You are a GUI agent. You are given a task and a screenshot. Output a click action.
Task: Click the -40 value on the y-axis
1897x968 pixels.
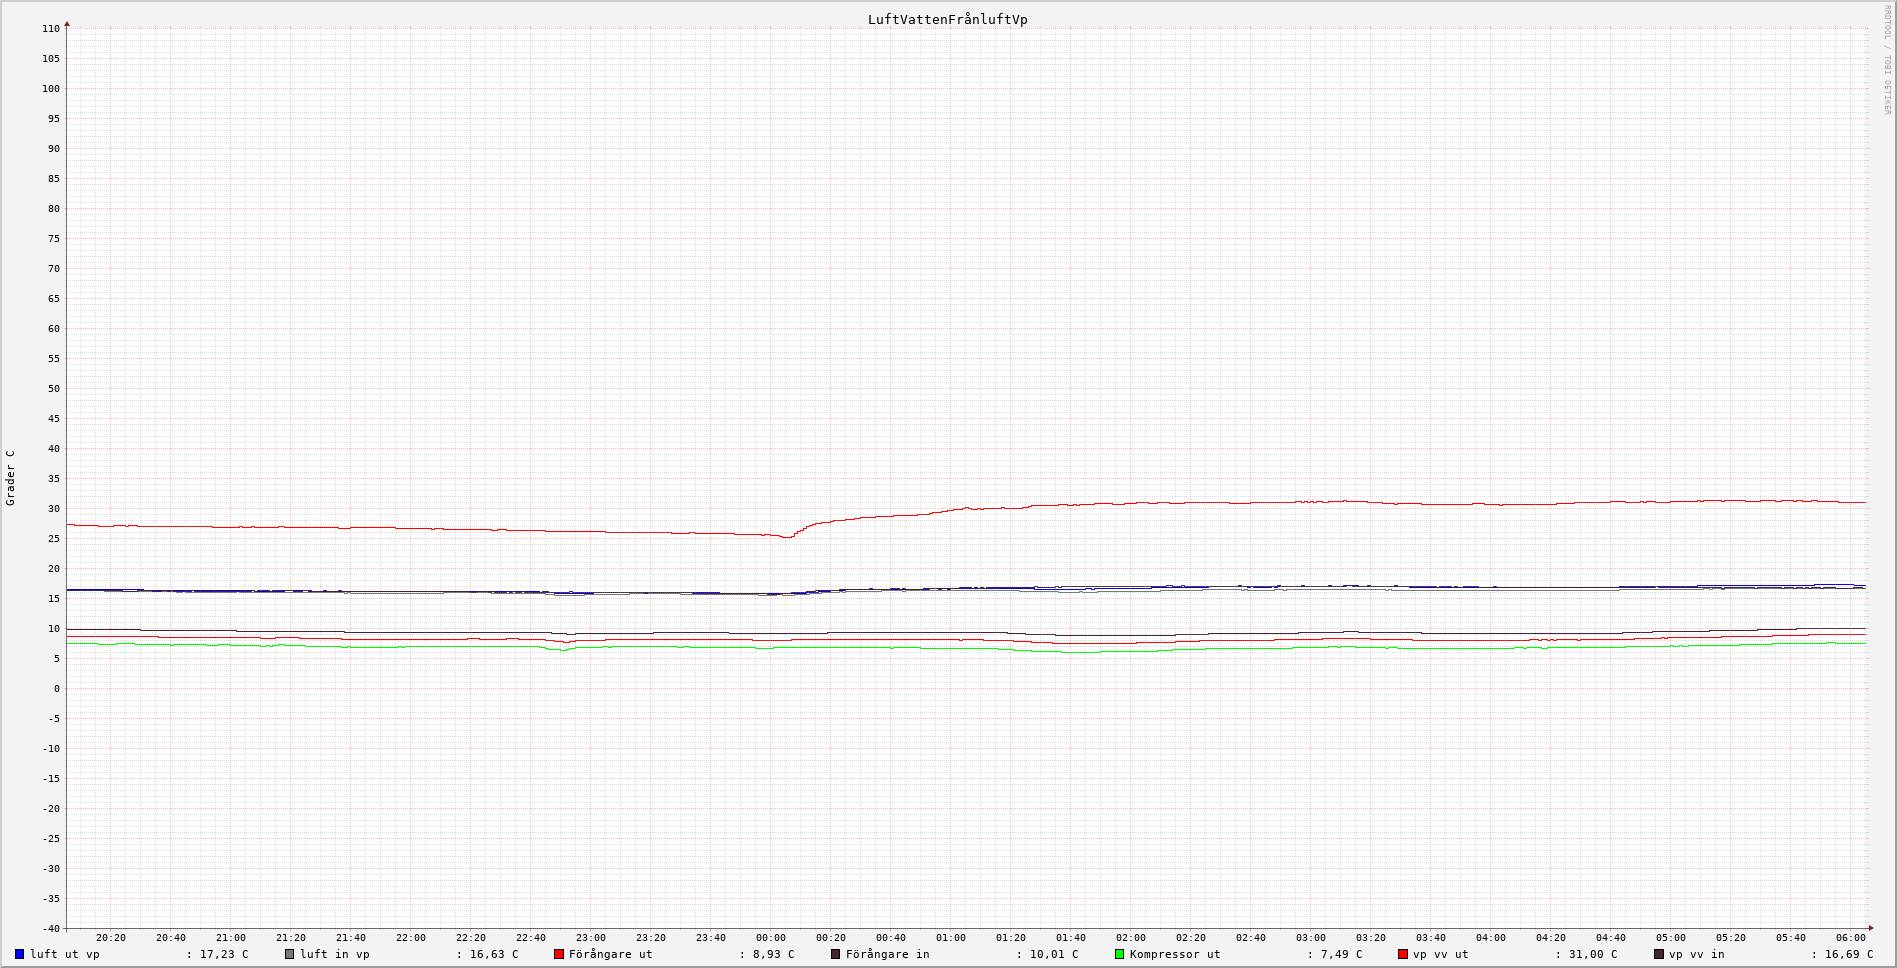coord(49,929)
